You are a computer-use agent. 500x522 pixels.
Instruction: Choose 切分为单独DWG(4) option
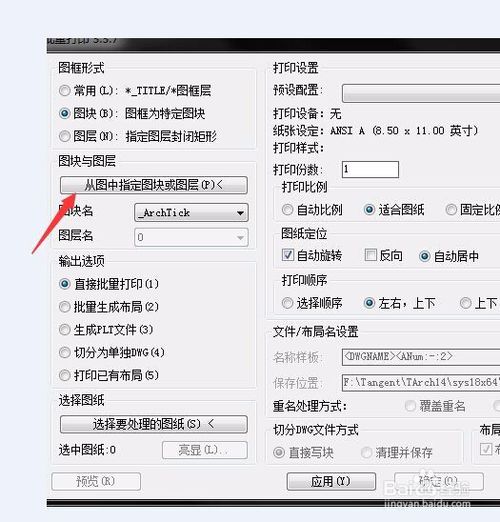tap(64, 352)
